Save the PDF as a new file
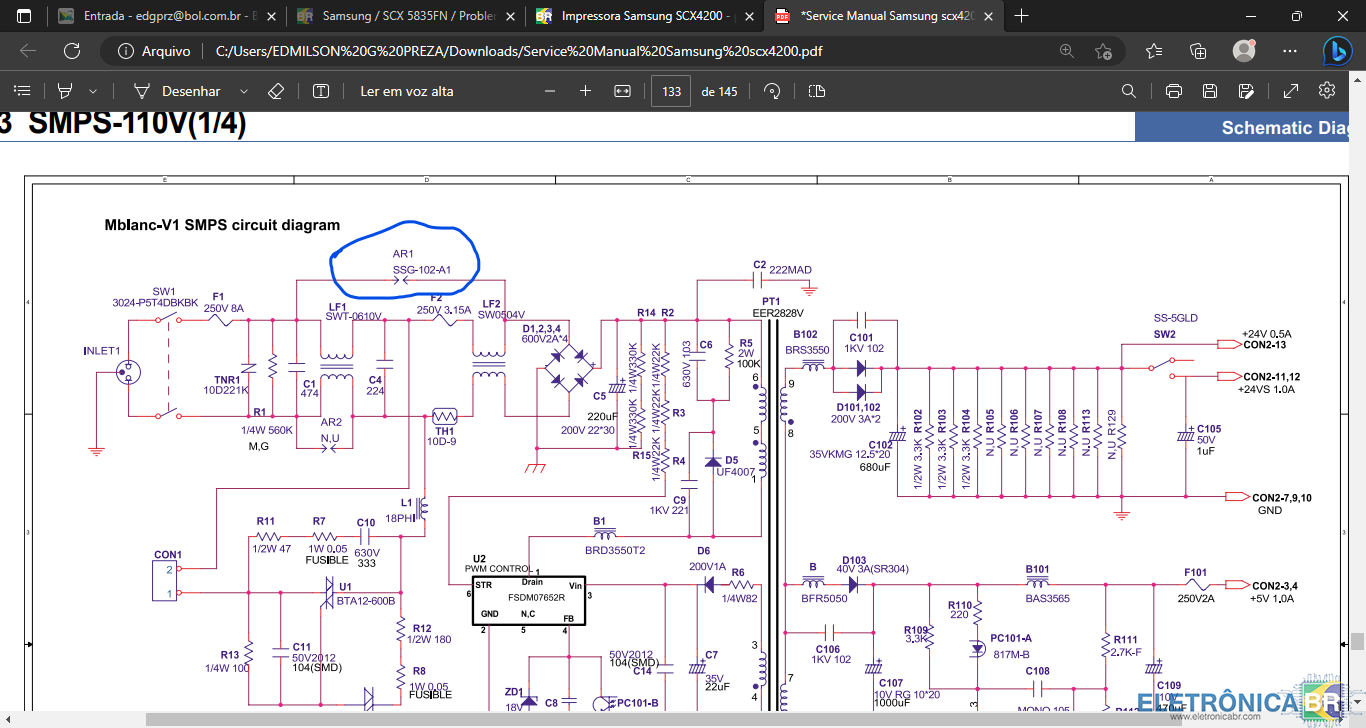Viewport: 1366px width, 728px height. [x=1246, y=91]
